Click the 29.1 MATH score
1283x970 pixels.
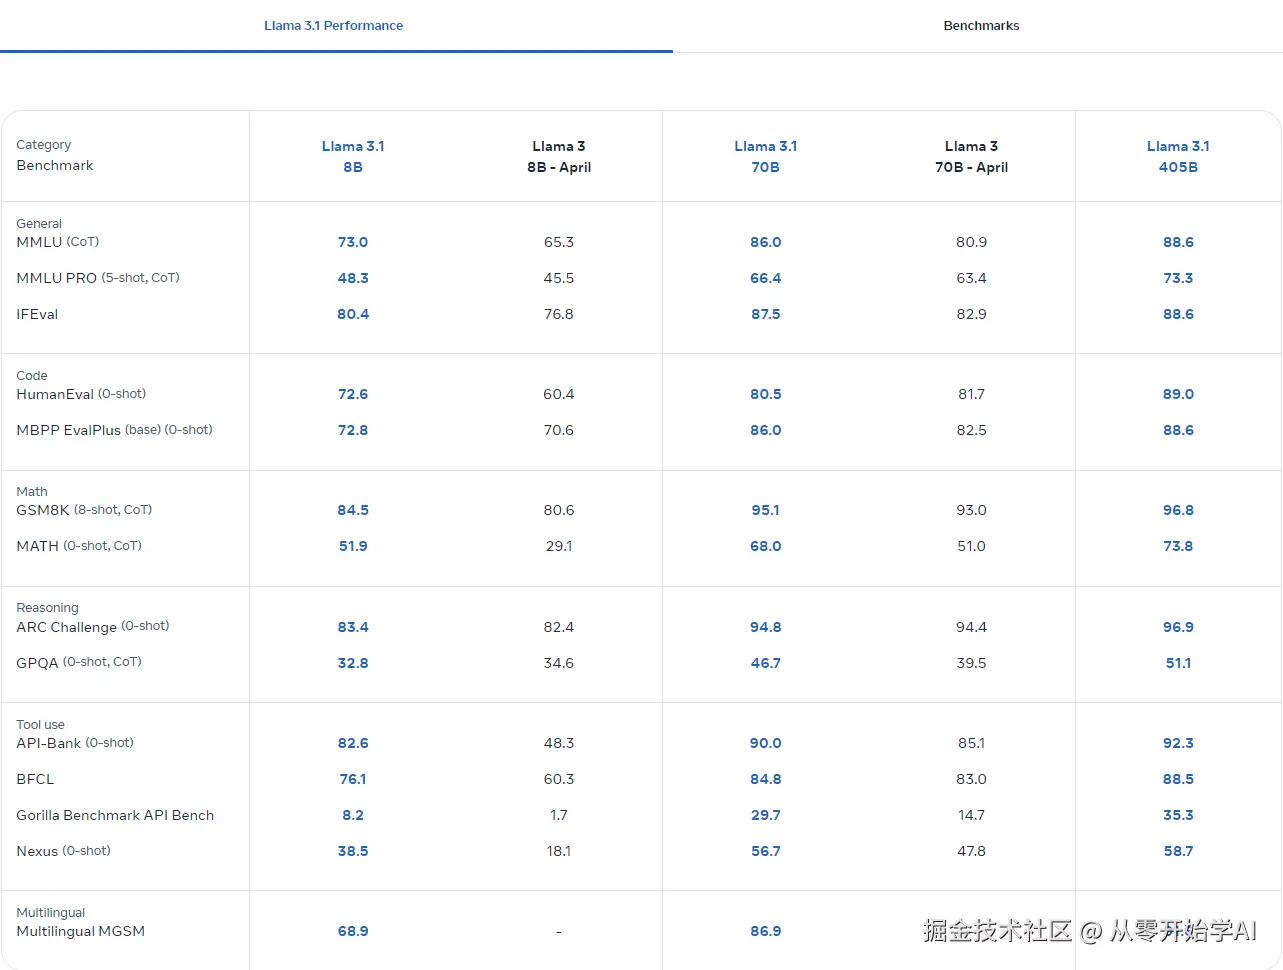tap(559, 546)
